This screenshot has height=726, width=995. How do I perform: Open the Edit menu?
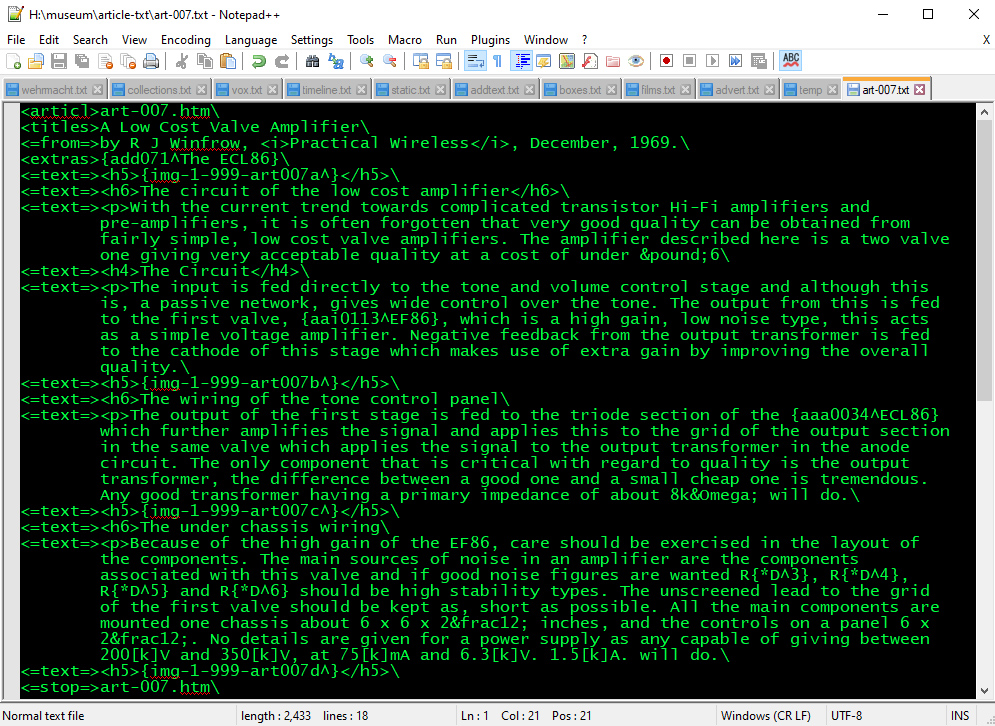pos(49,40)
